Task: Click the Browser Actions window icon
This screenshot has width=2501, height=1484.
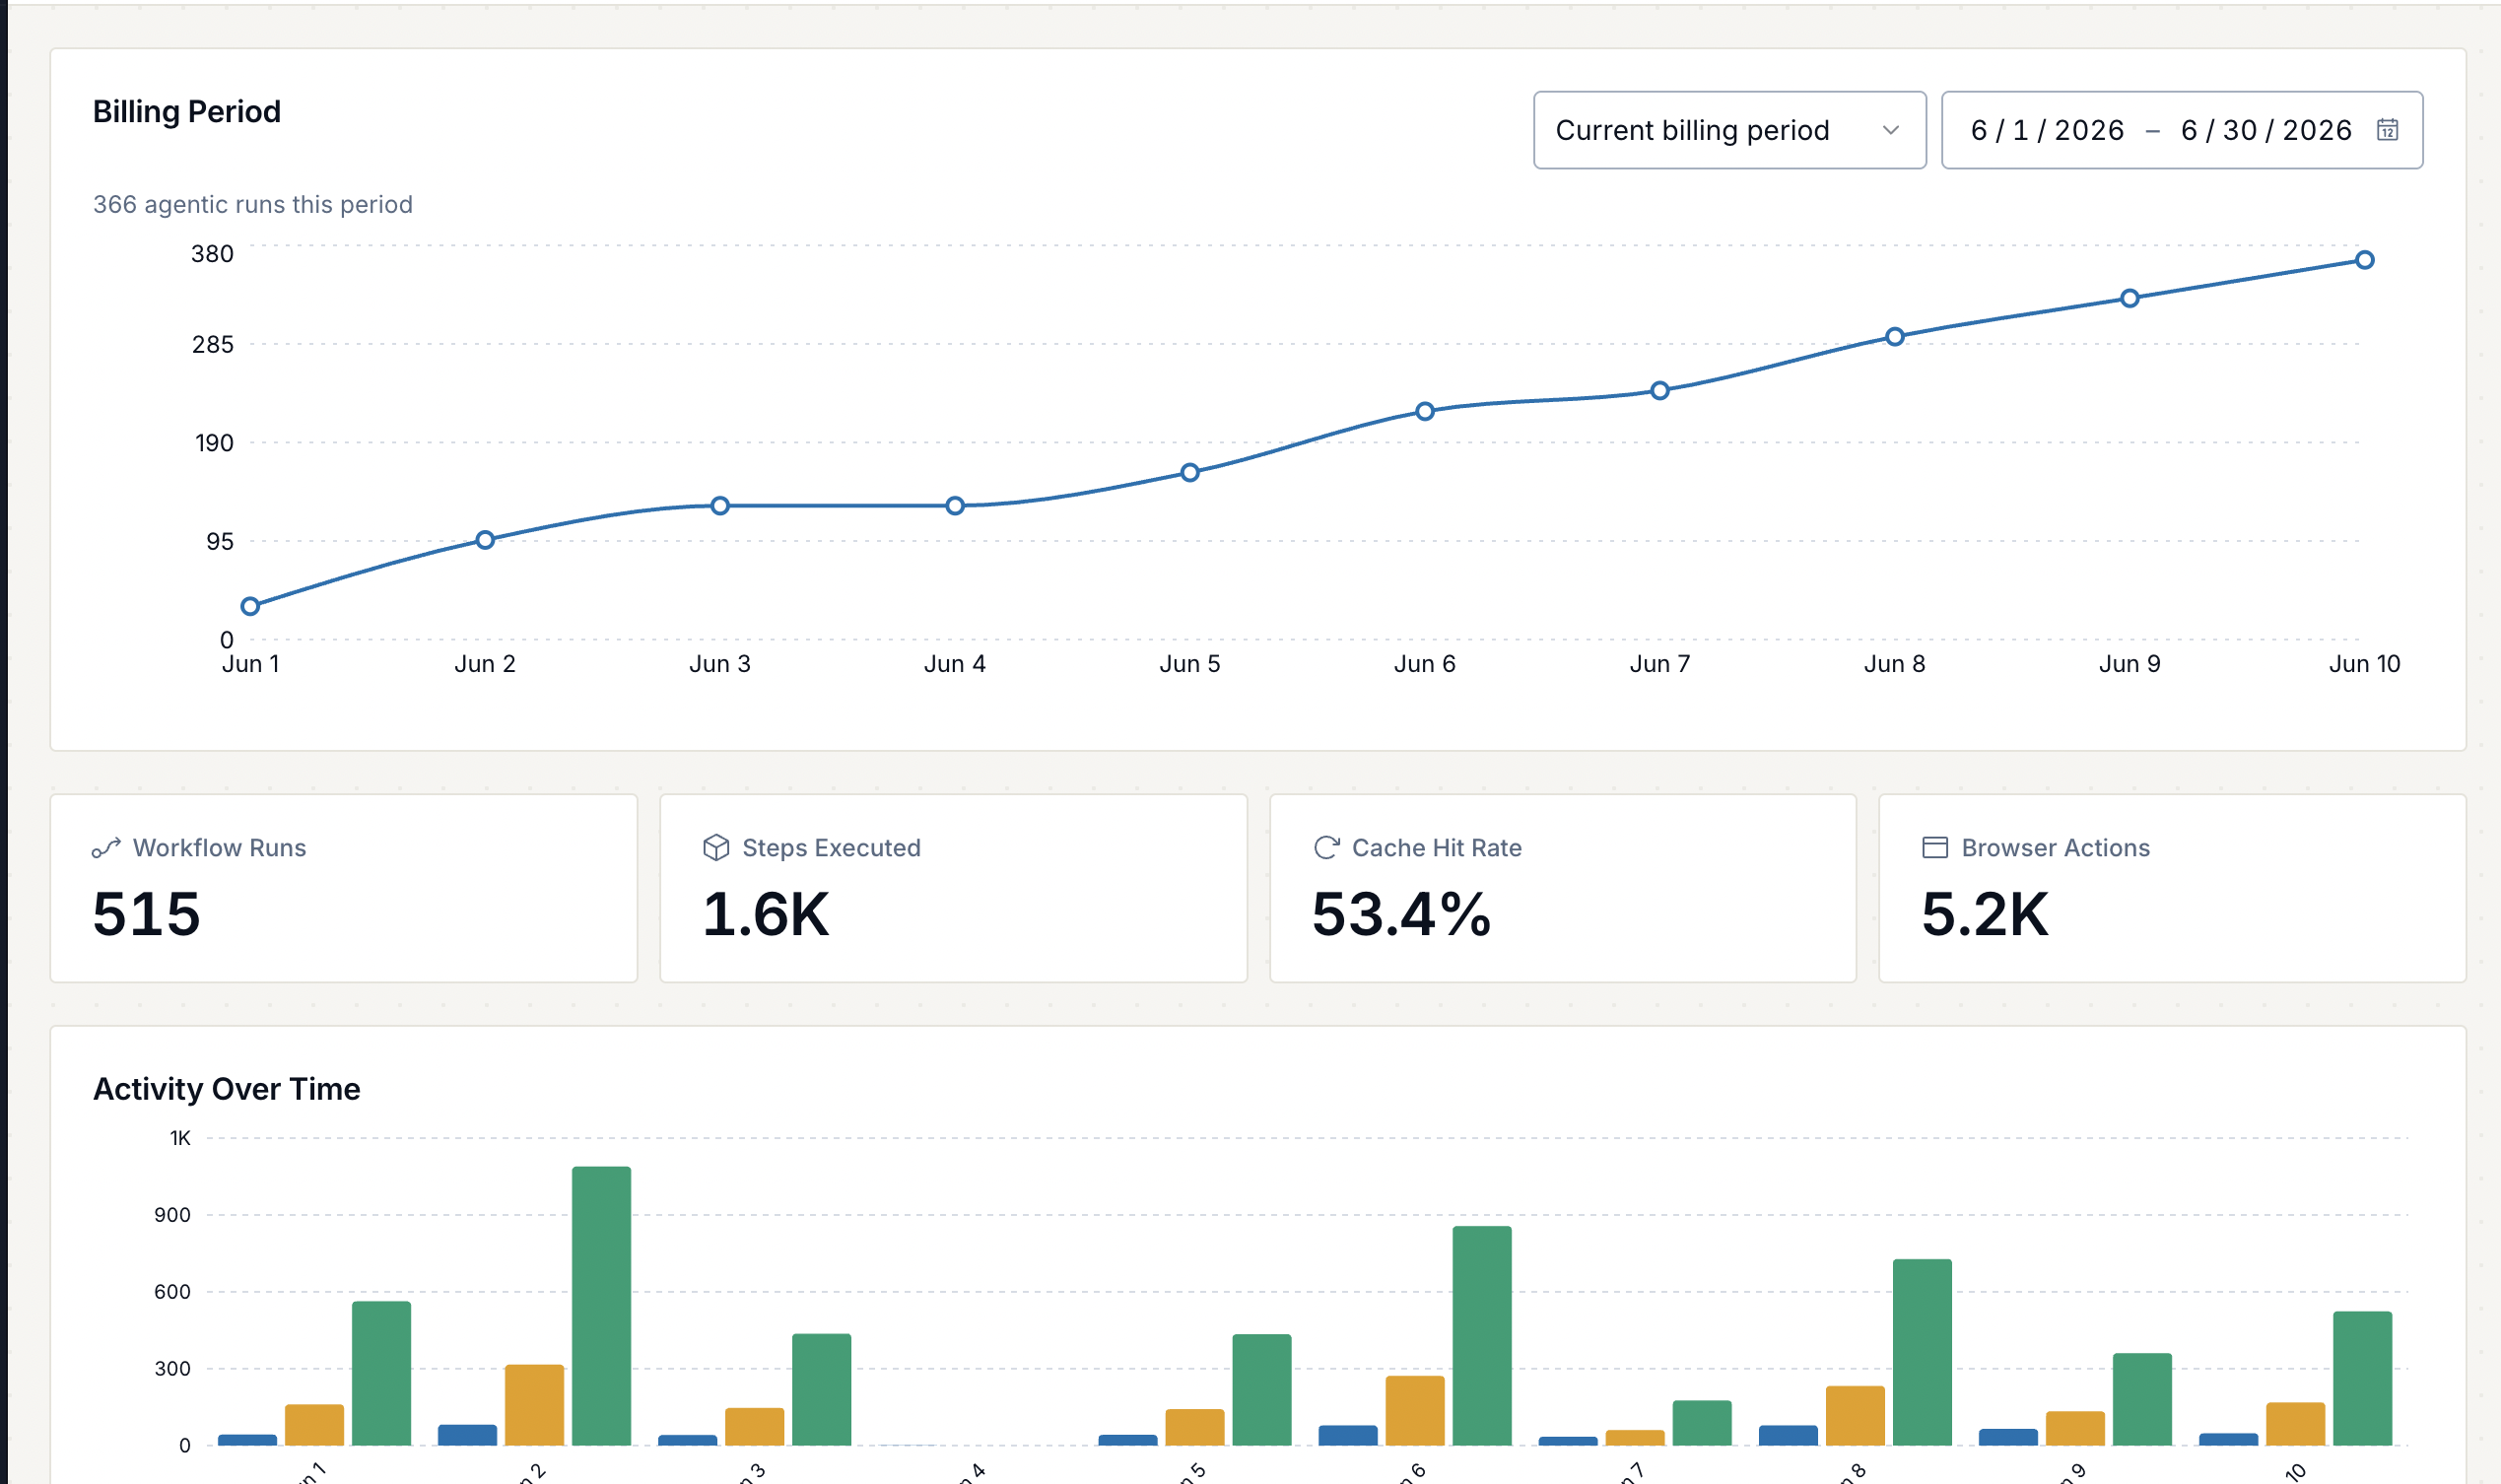Action: [1935, 848]
